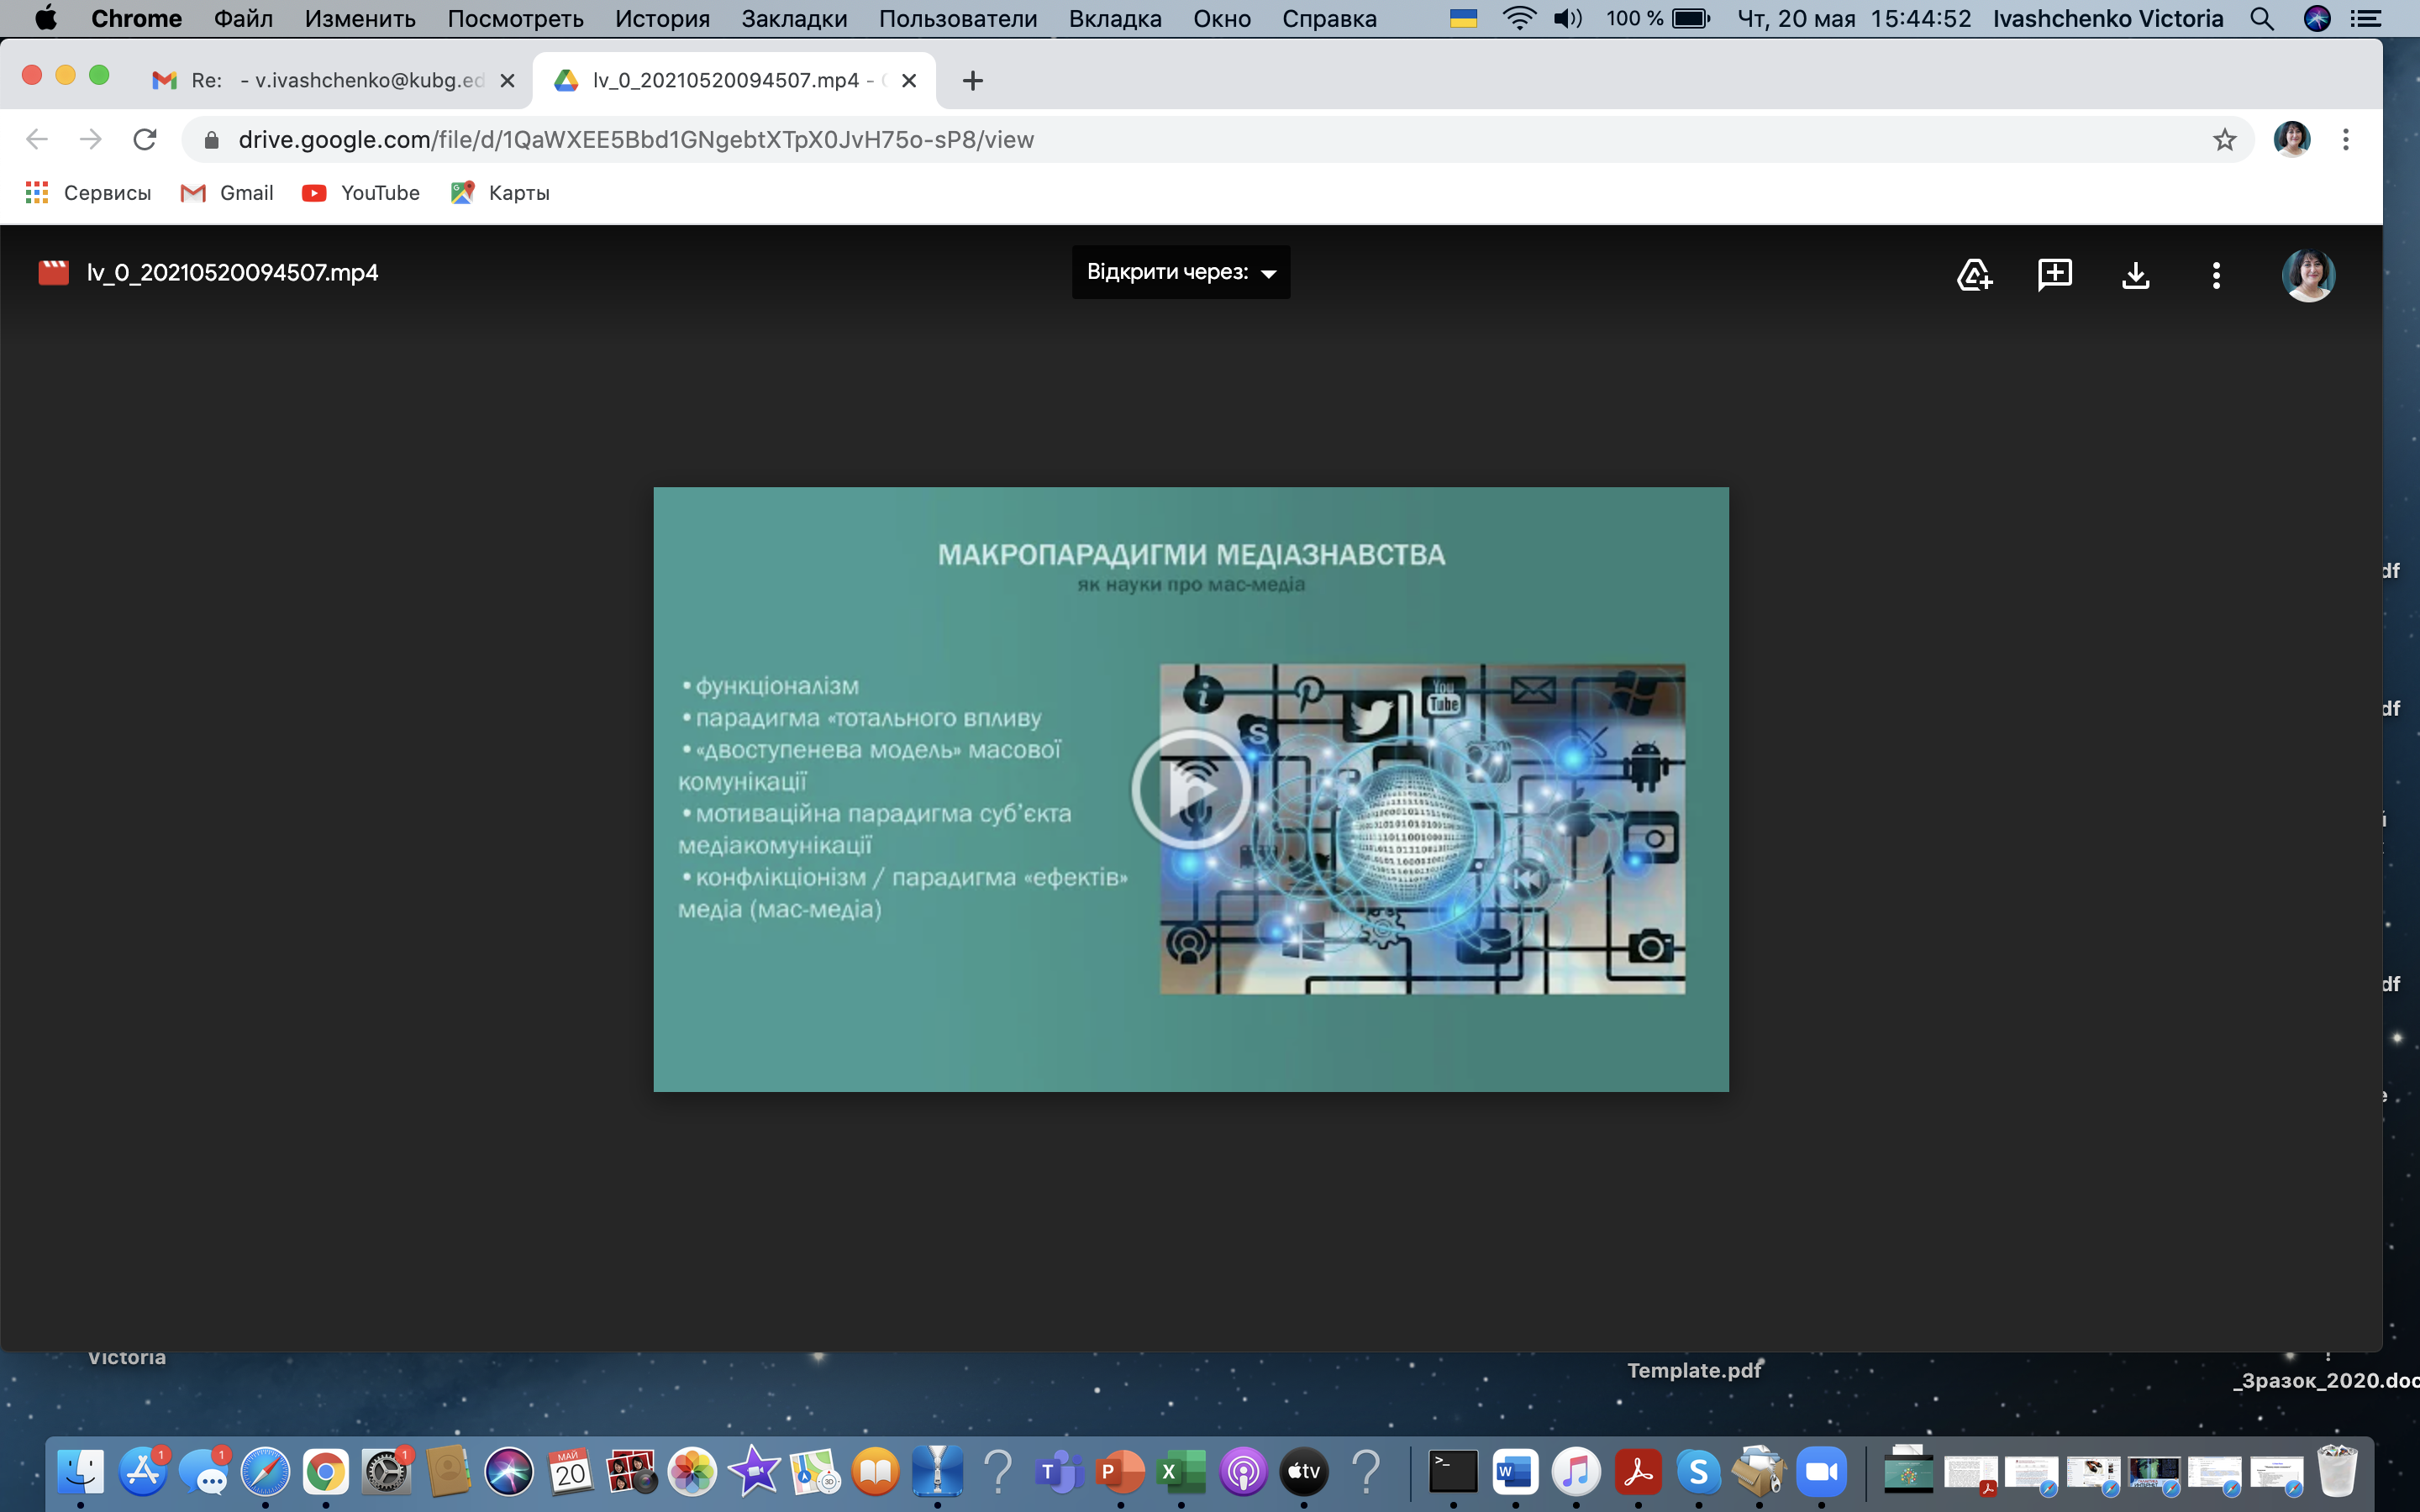Open the Drive viewer three-dot menu

2216,275
